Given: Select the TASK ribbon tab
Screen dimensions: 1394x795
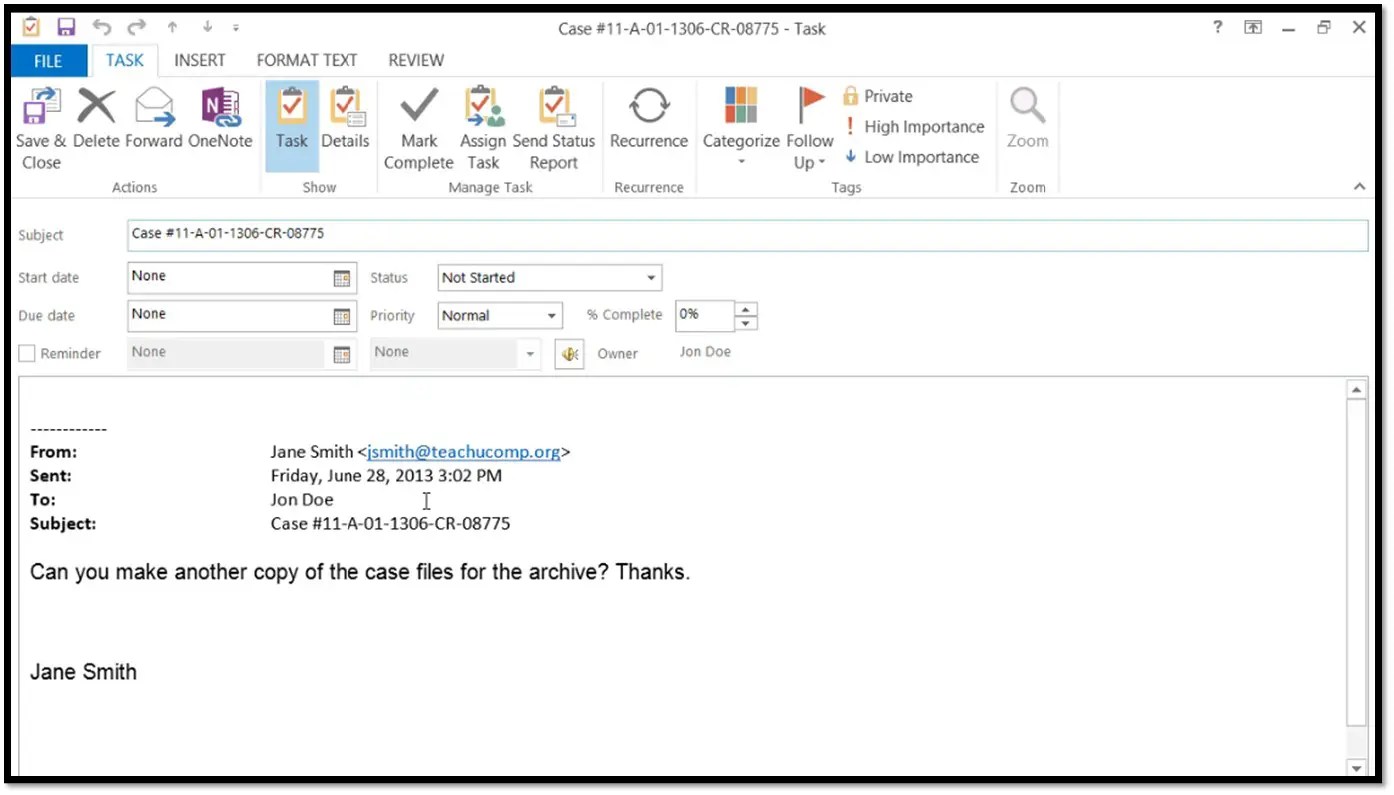Looking at the screenshot, I should click(x=125, y=60).
